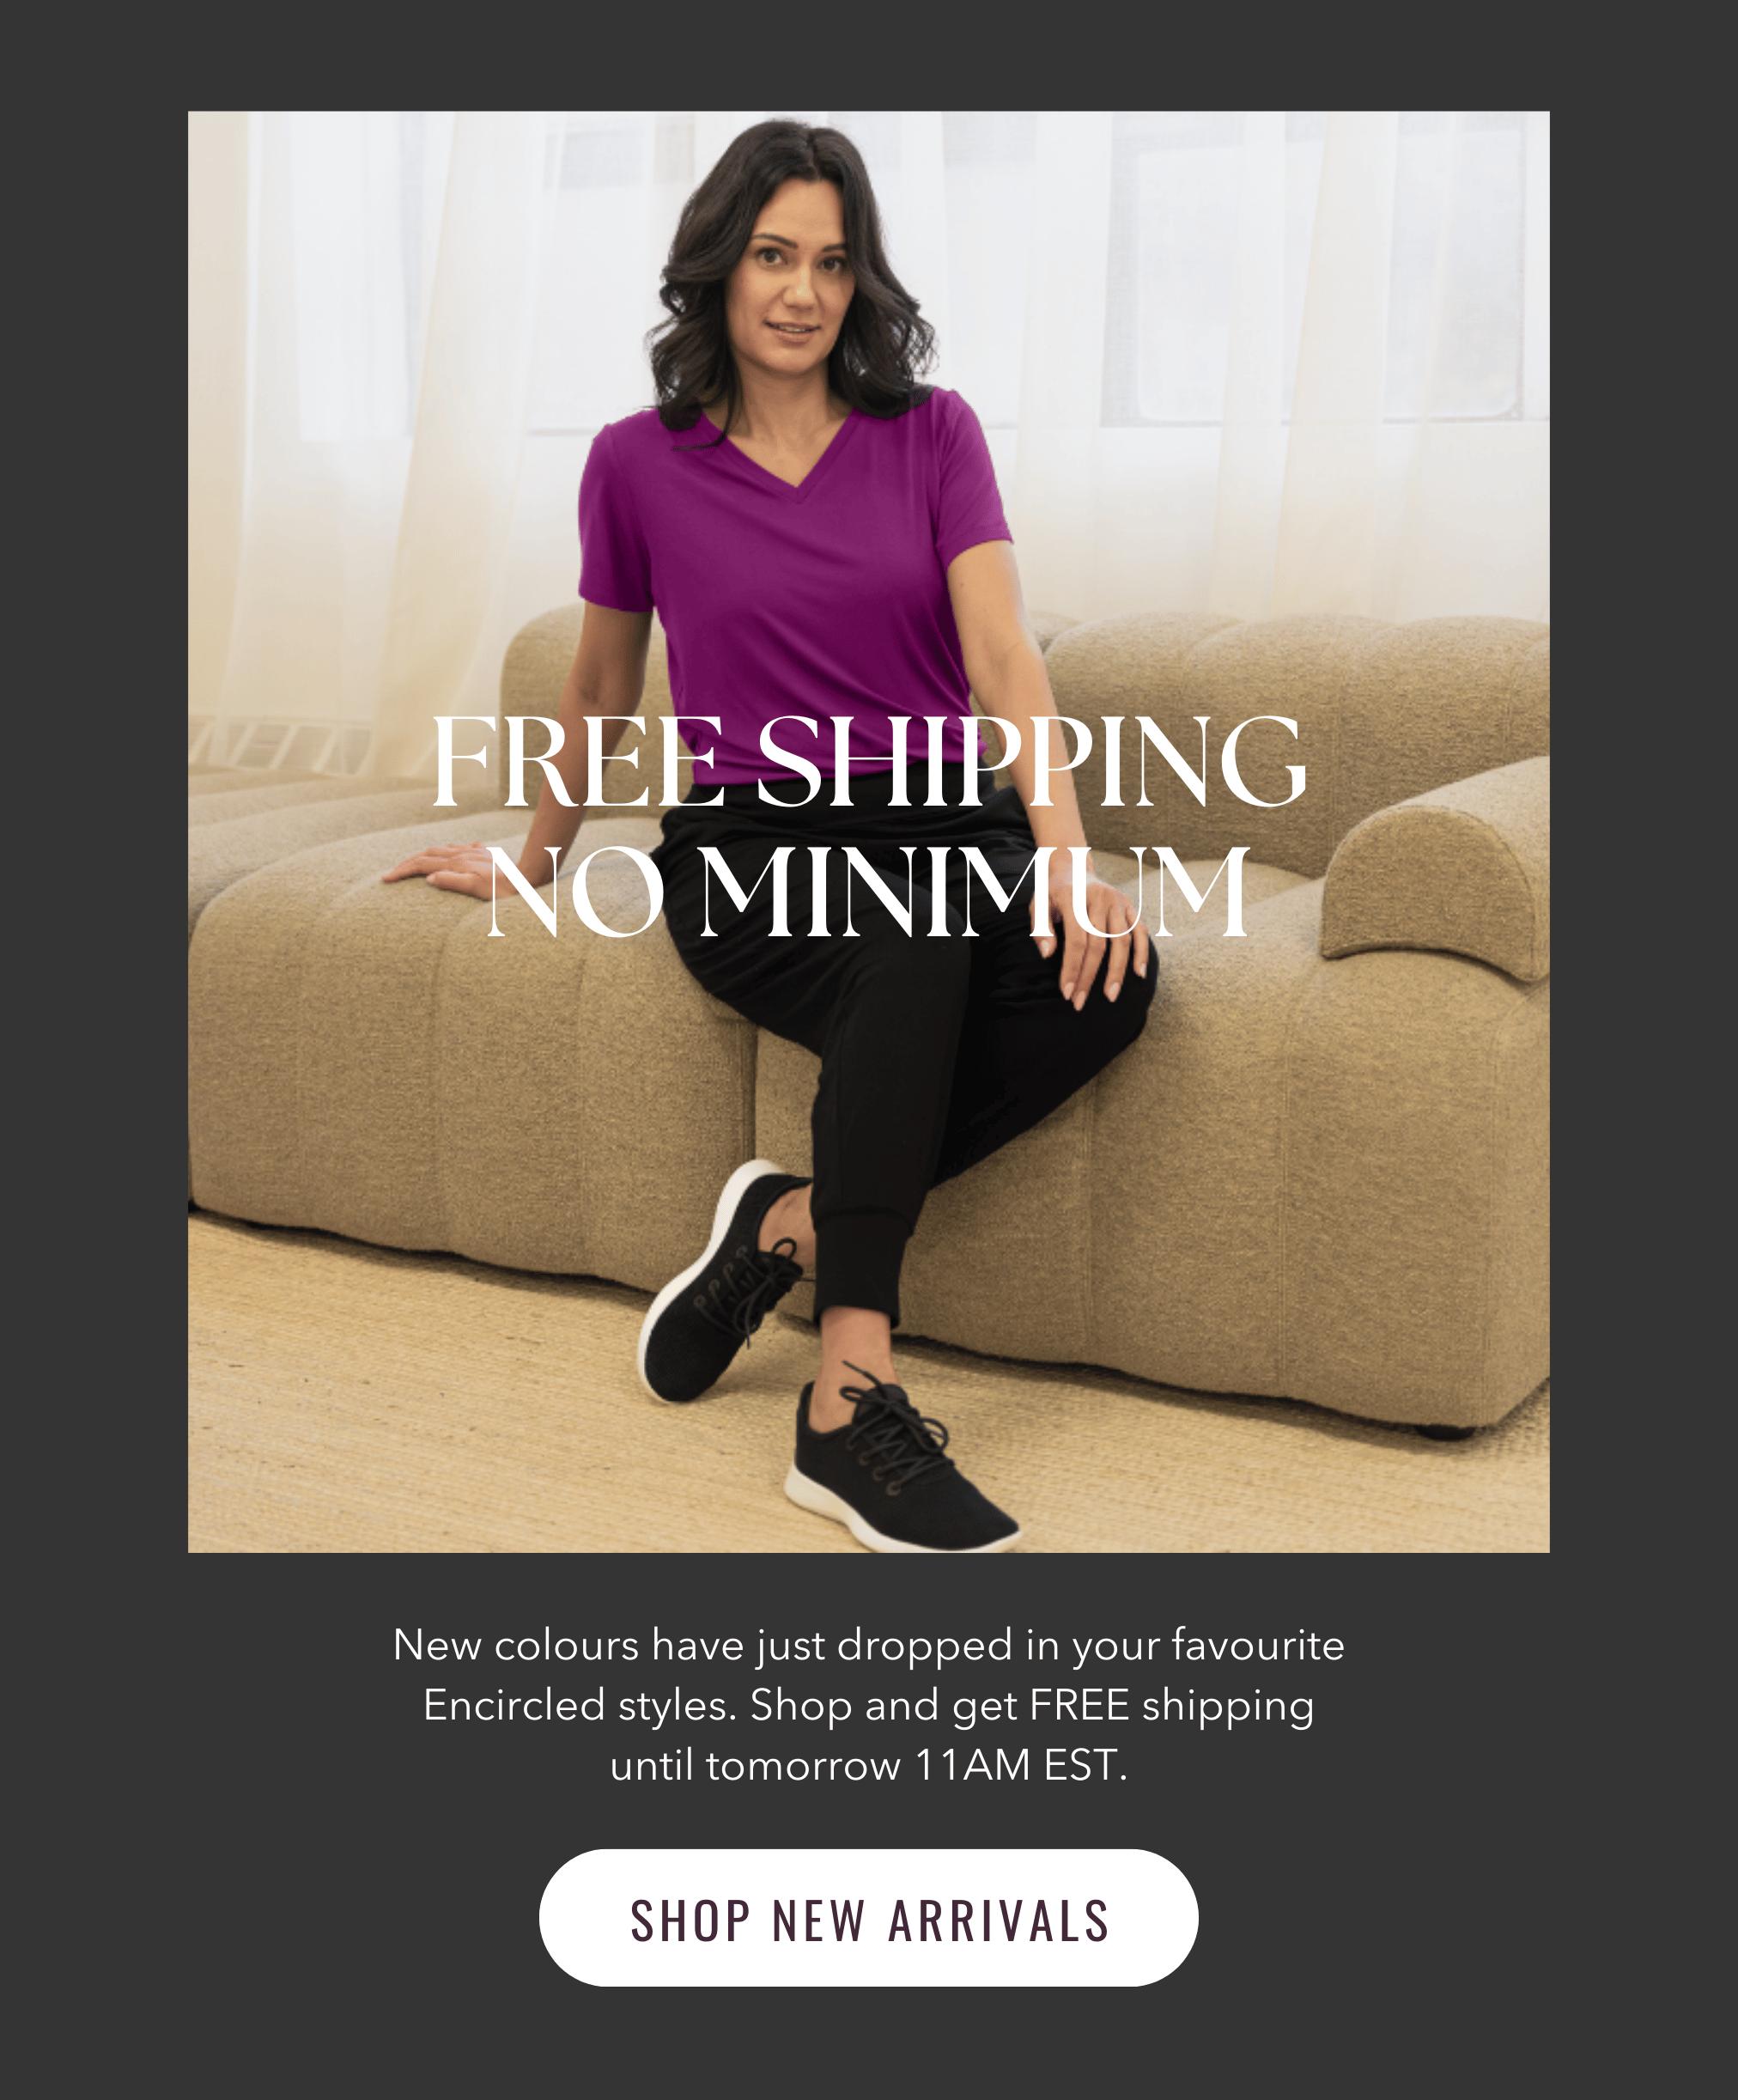1738x2100 pixels.
Task: Click the word Encircled in the body text
Action: [514, 1705]
